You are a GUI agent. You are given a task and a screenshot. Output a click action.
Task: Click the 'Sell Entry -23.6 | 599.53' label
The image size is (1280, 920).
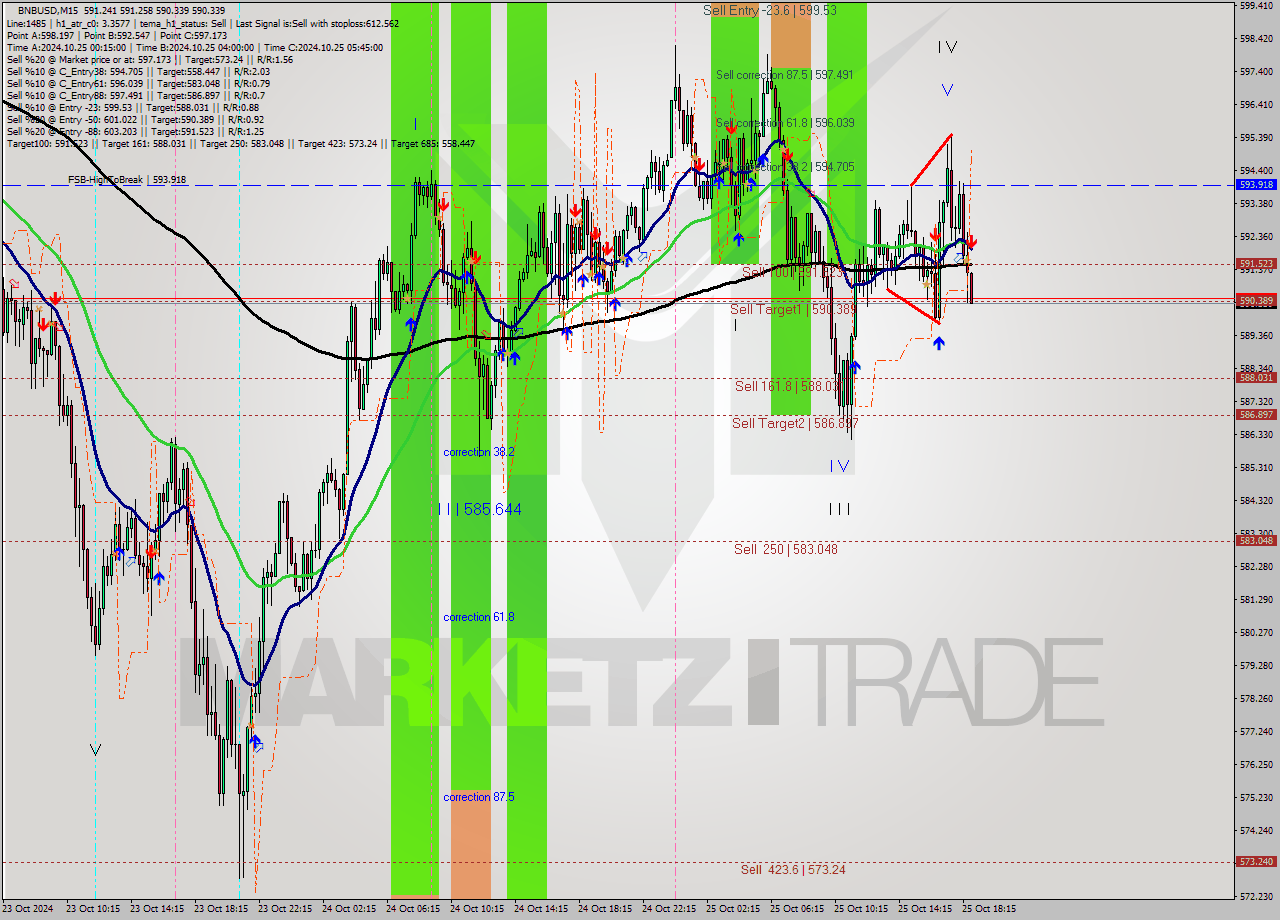click(x=770, y=10)
